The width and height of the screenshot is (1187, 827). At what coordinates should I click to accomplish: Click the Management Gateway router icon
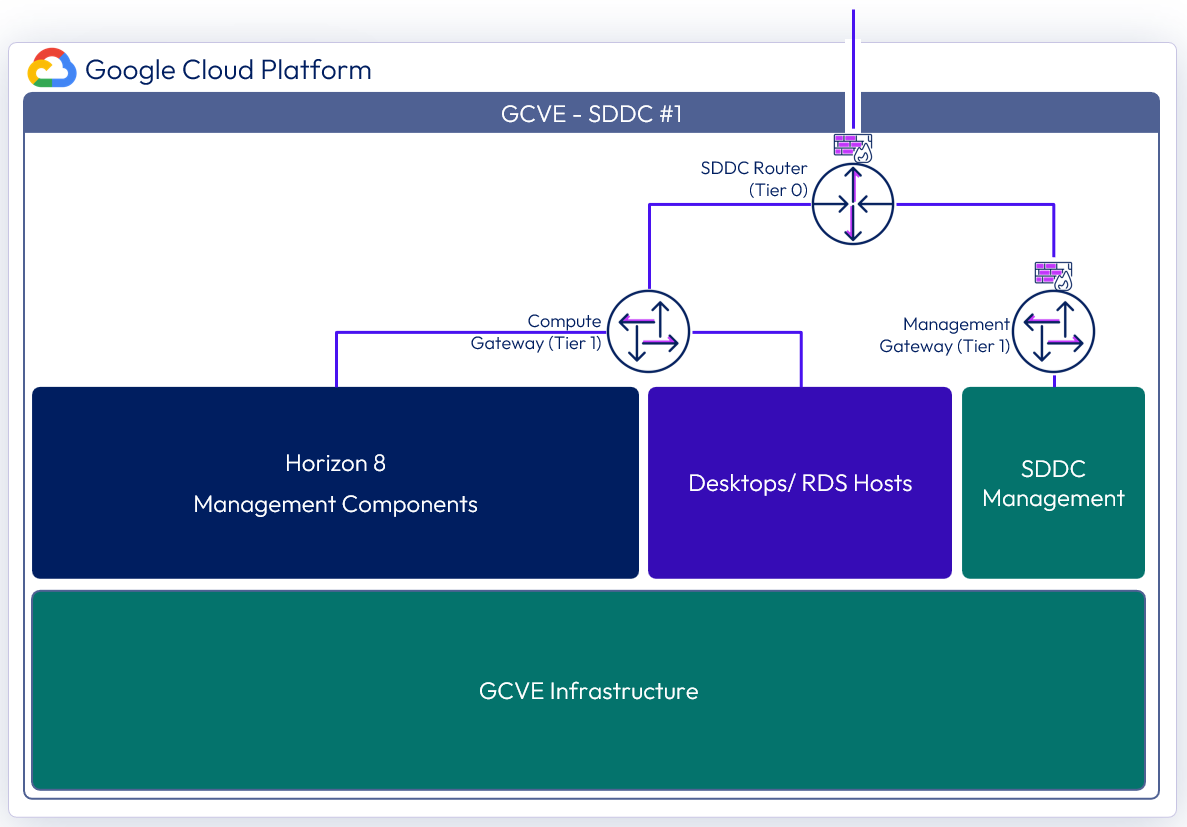(x=1054, y=331)
